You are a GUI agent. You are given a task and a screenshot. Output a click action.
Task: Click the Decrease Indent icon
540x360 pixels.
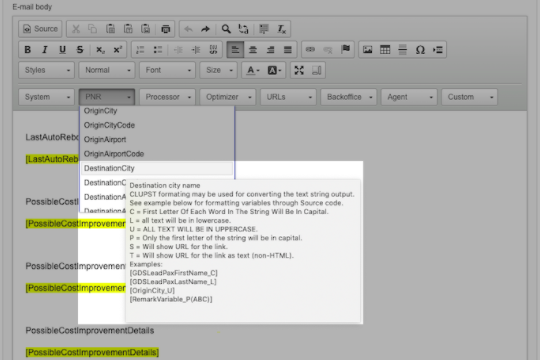[x=178, y=50]
